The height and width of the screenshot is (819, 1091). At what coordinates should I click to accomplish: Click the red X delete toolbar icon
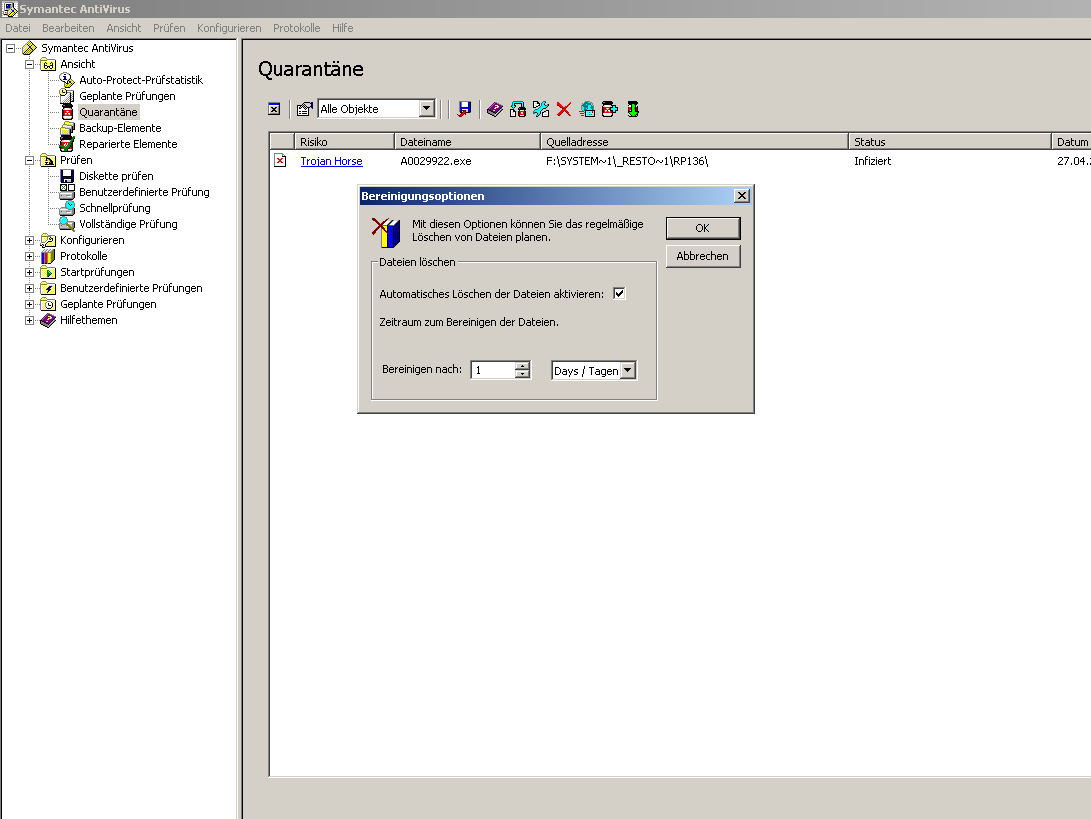[x=564, y=109]
